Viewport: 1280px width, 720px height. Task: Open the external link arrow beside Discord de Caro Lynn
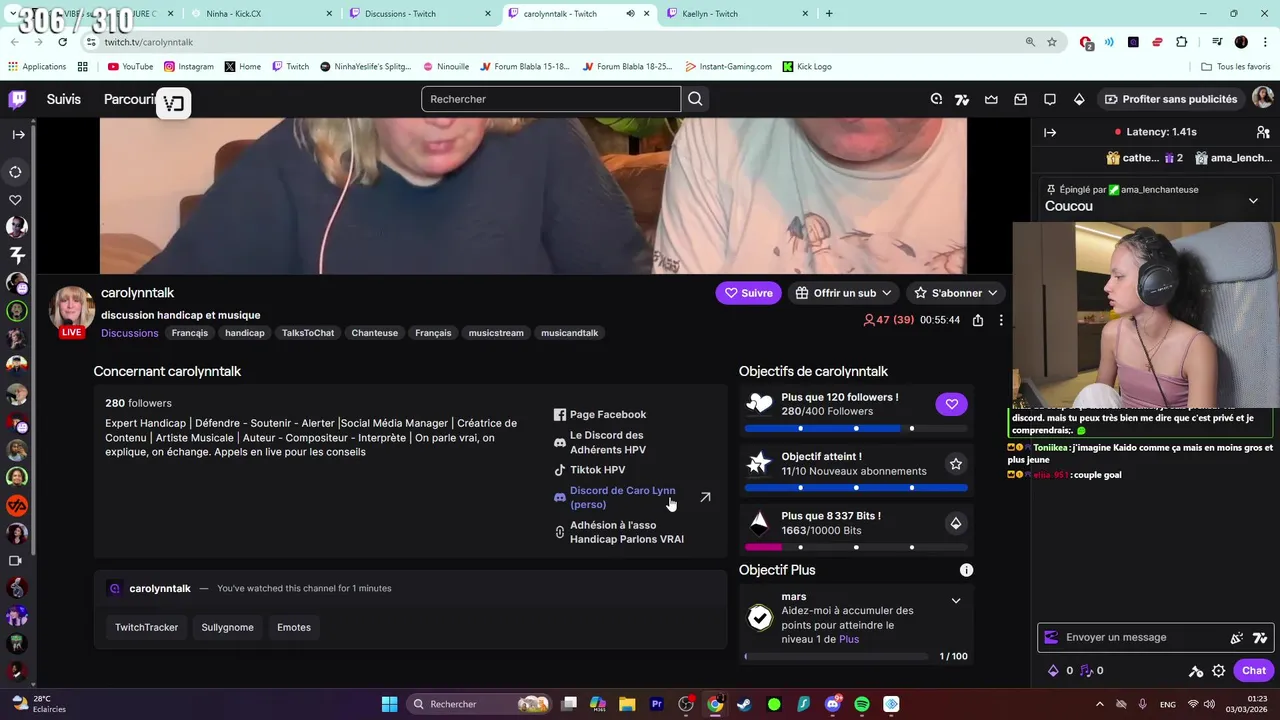coord(705,497)
